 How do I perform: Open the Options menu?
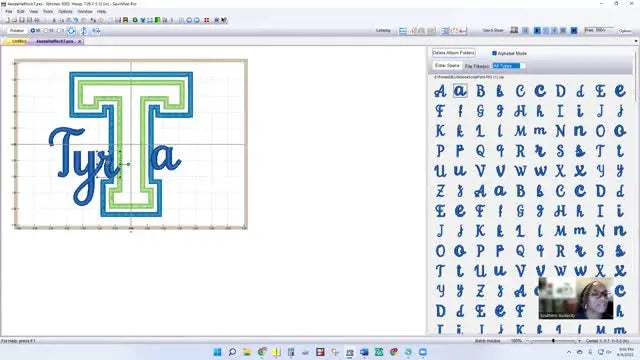click(65, 11)
